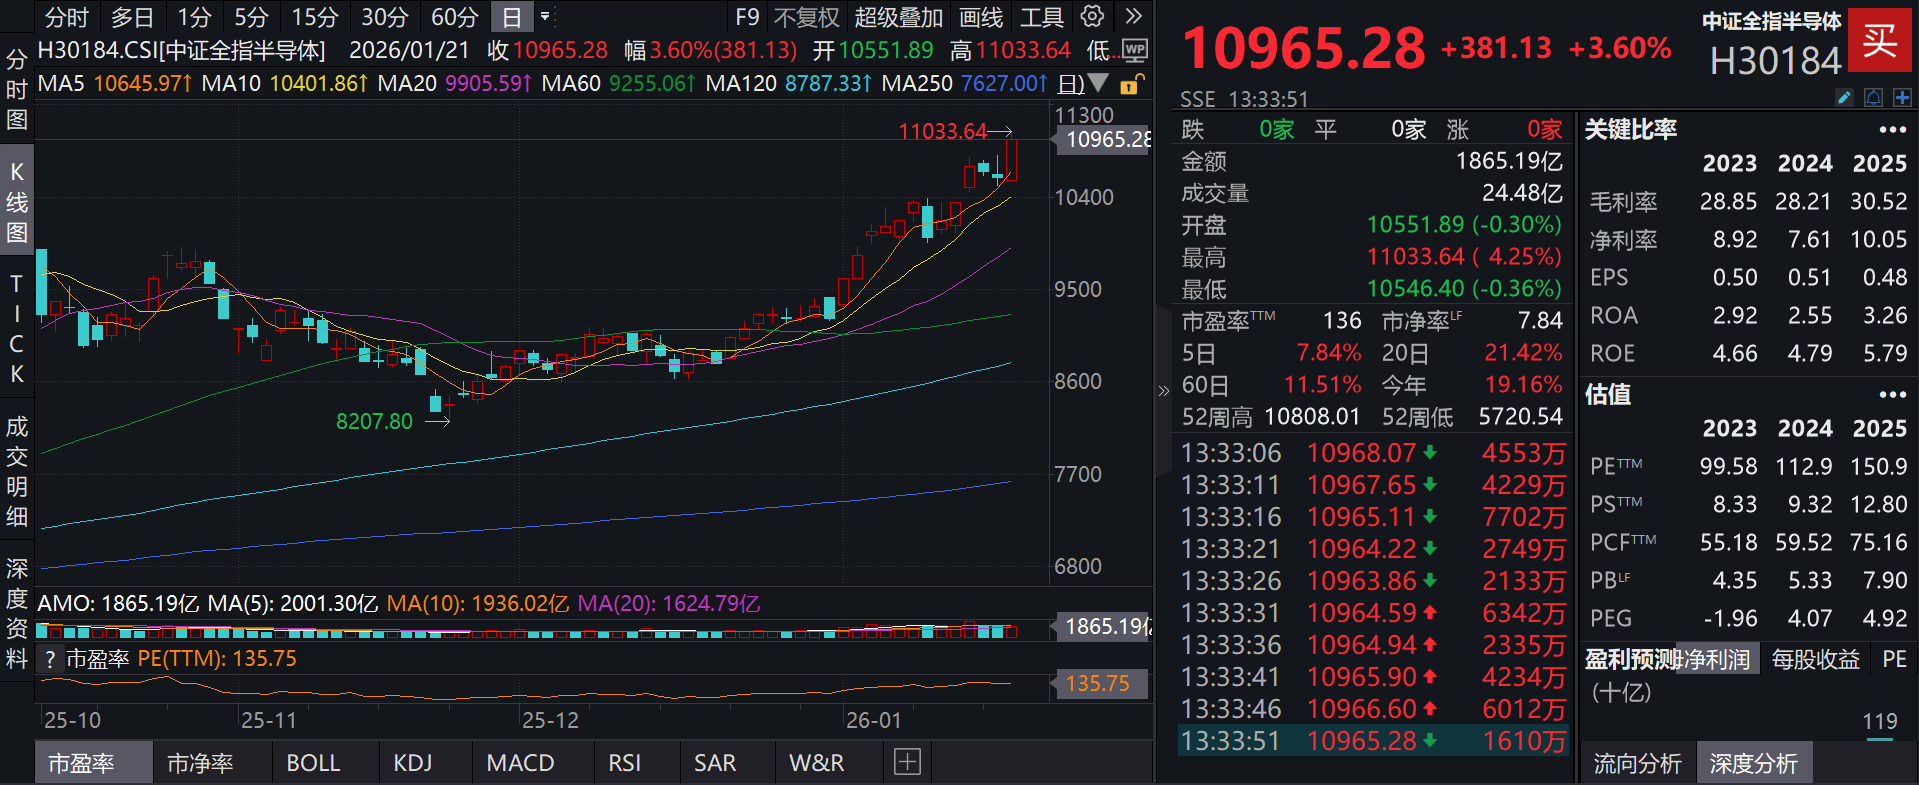1919x785 pixels.
Task: Click the question mark help icon beside 市盈率
Action: click(50, 659)
